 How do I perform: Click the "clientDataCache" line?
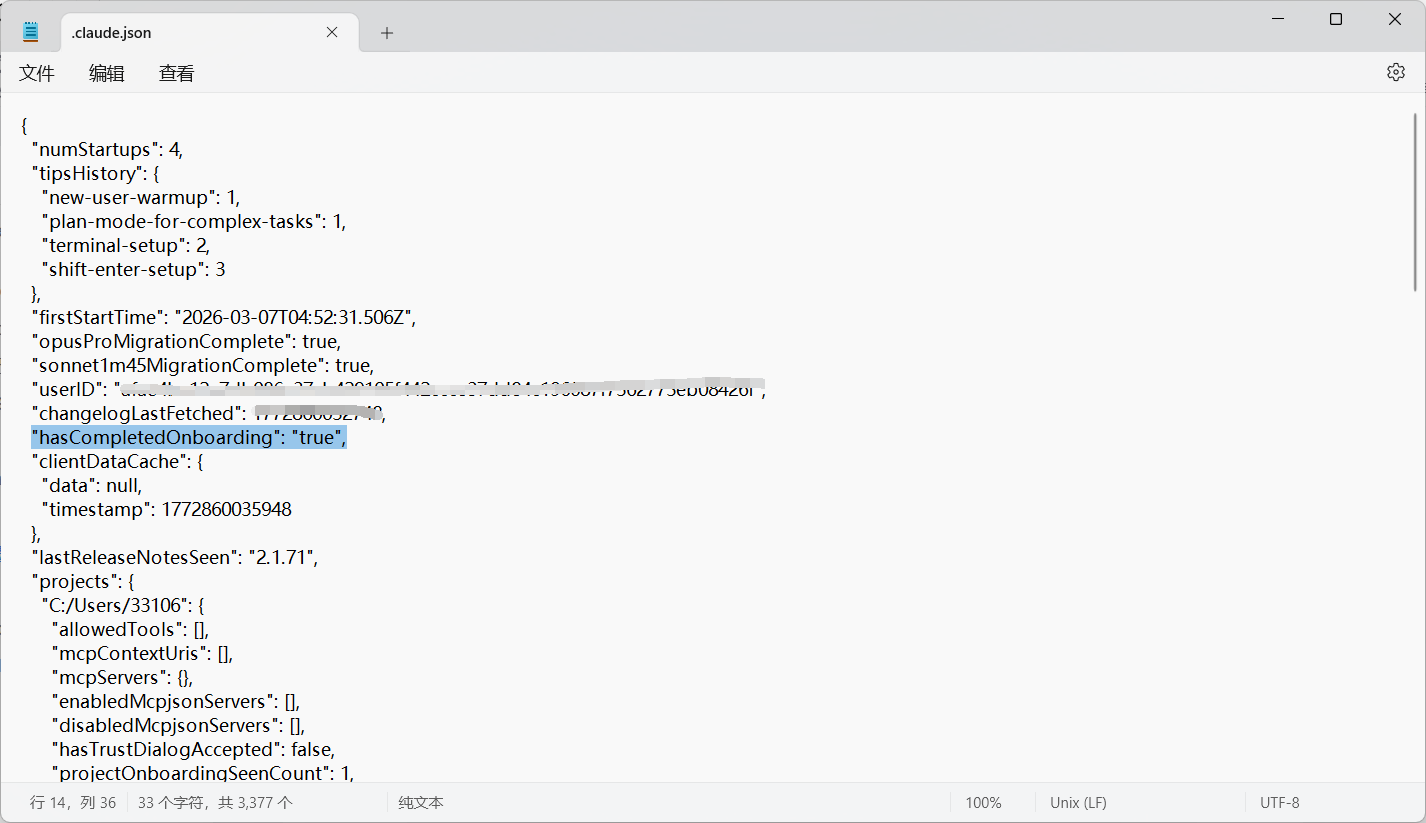point(118,461)
